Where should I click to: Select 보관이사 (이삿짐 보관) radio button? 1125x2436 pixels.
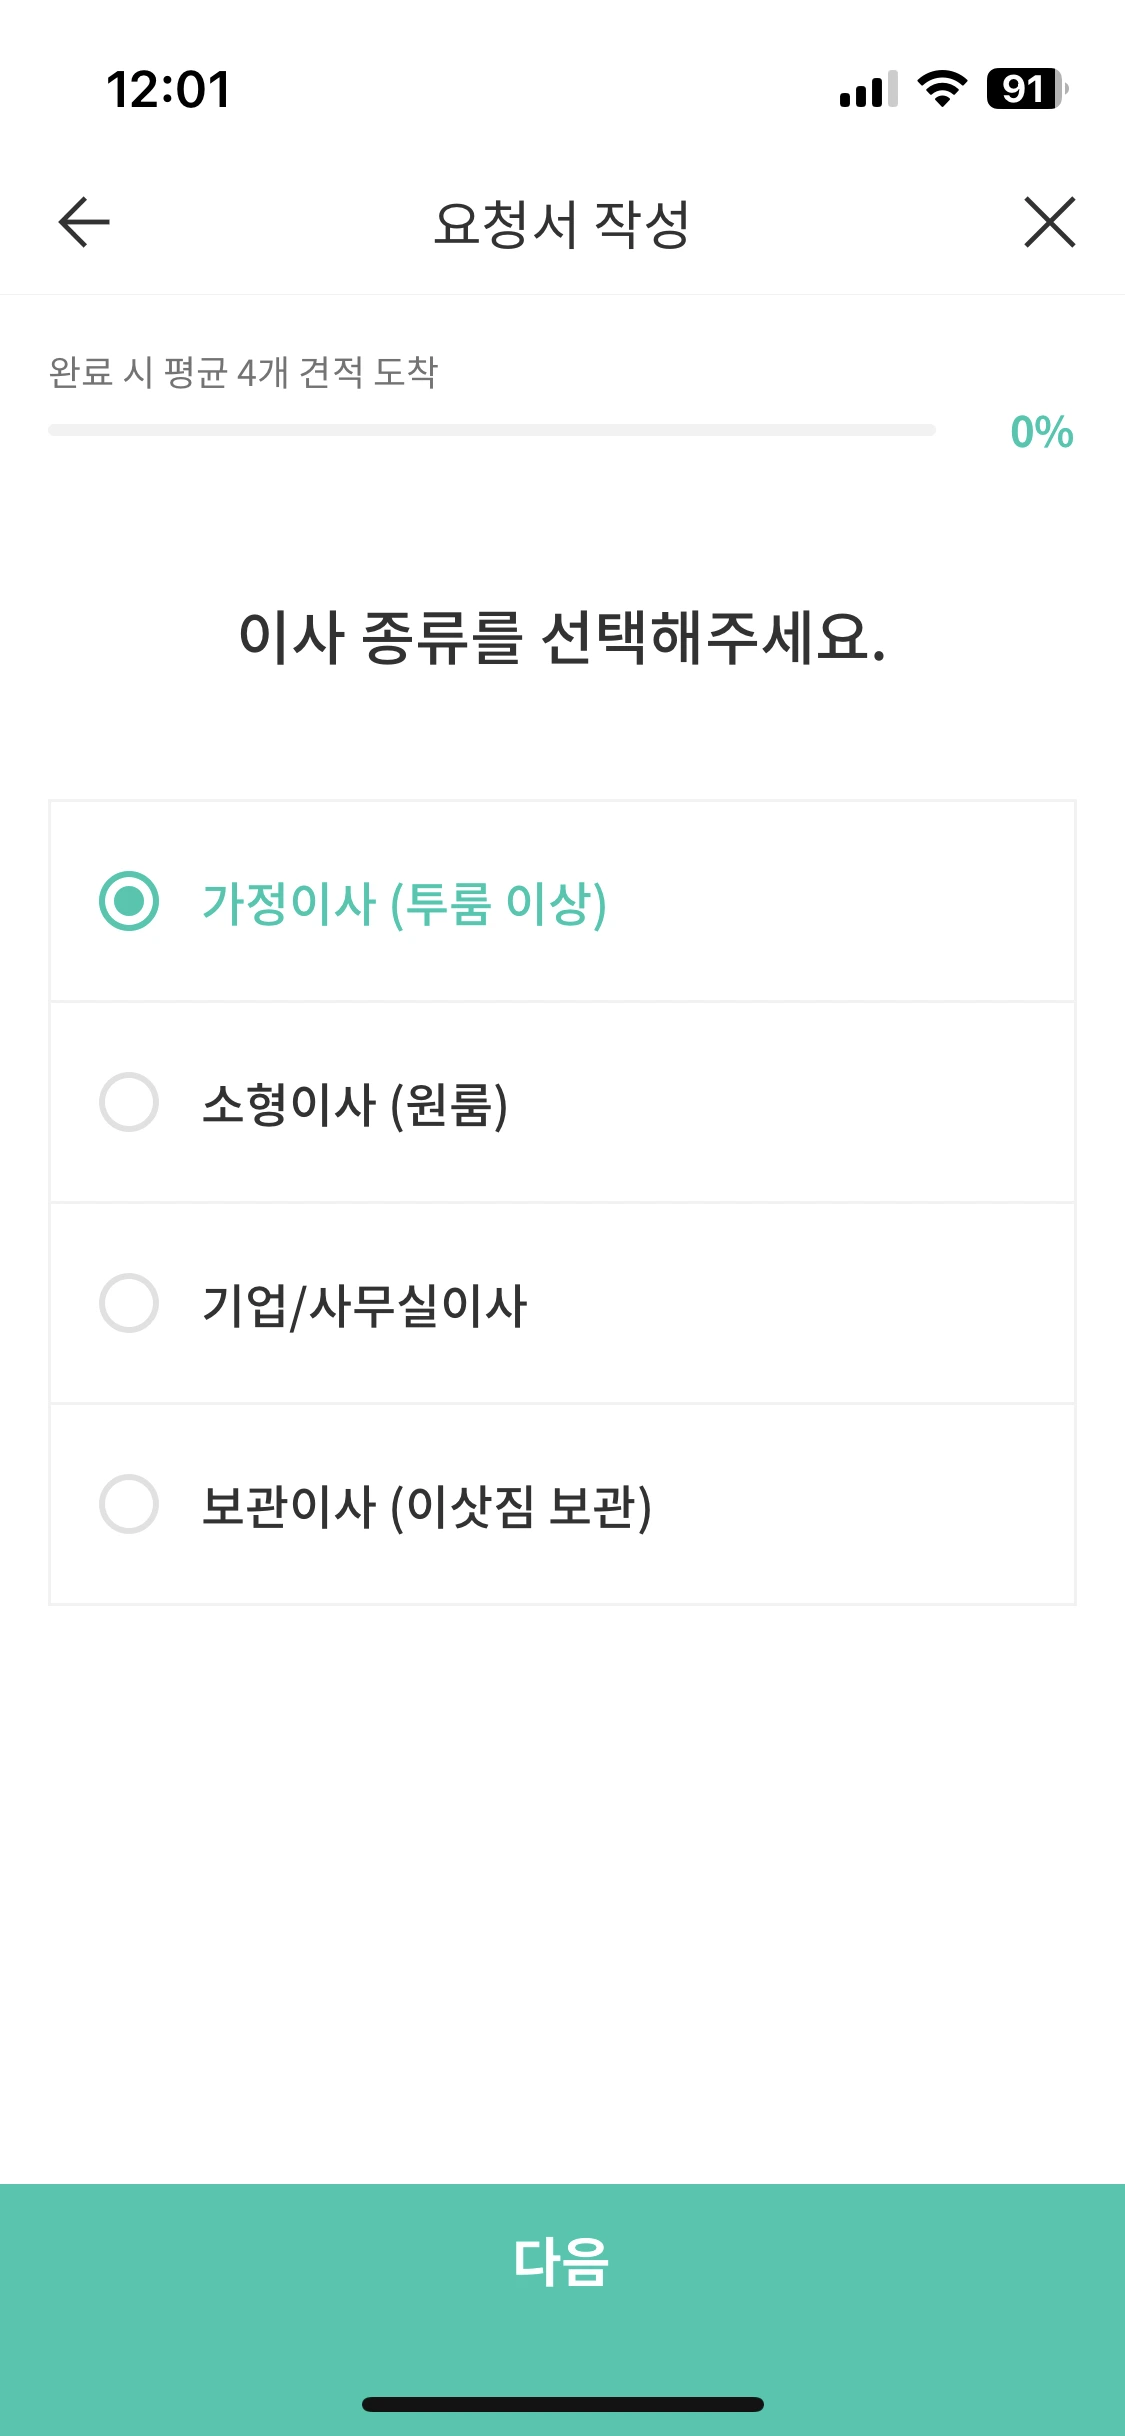129,1504
